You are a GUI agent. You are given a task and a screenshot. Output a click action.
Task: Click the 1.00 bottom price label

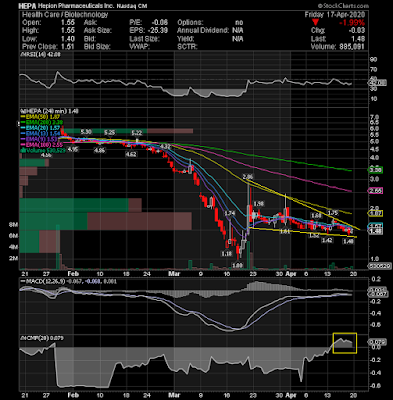point(238,266)
